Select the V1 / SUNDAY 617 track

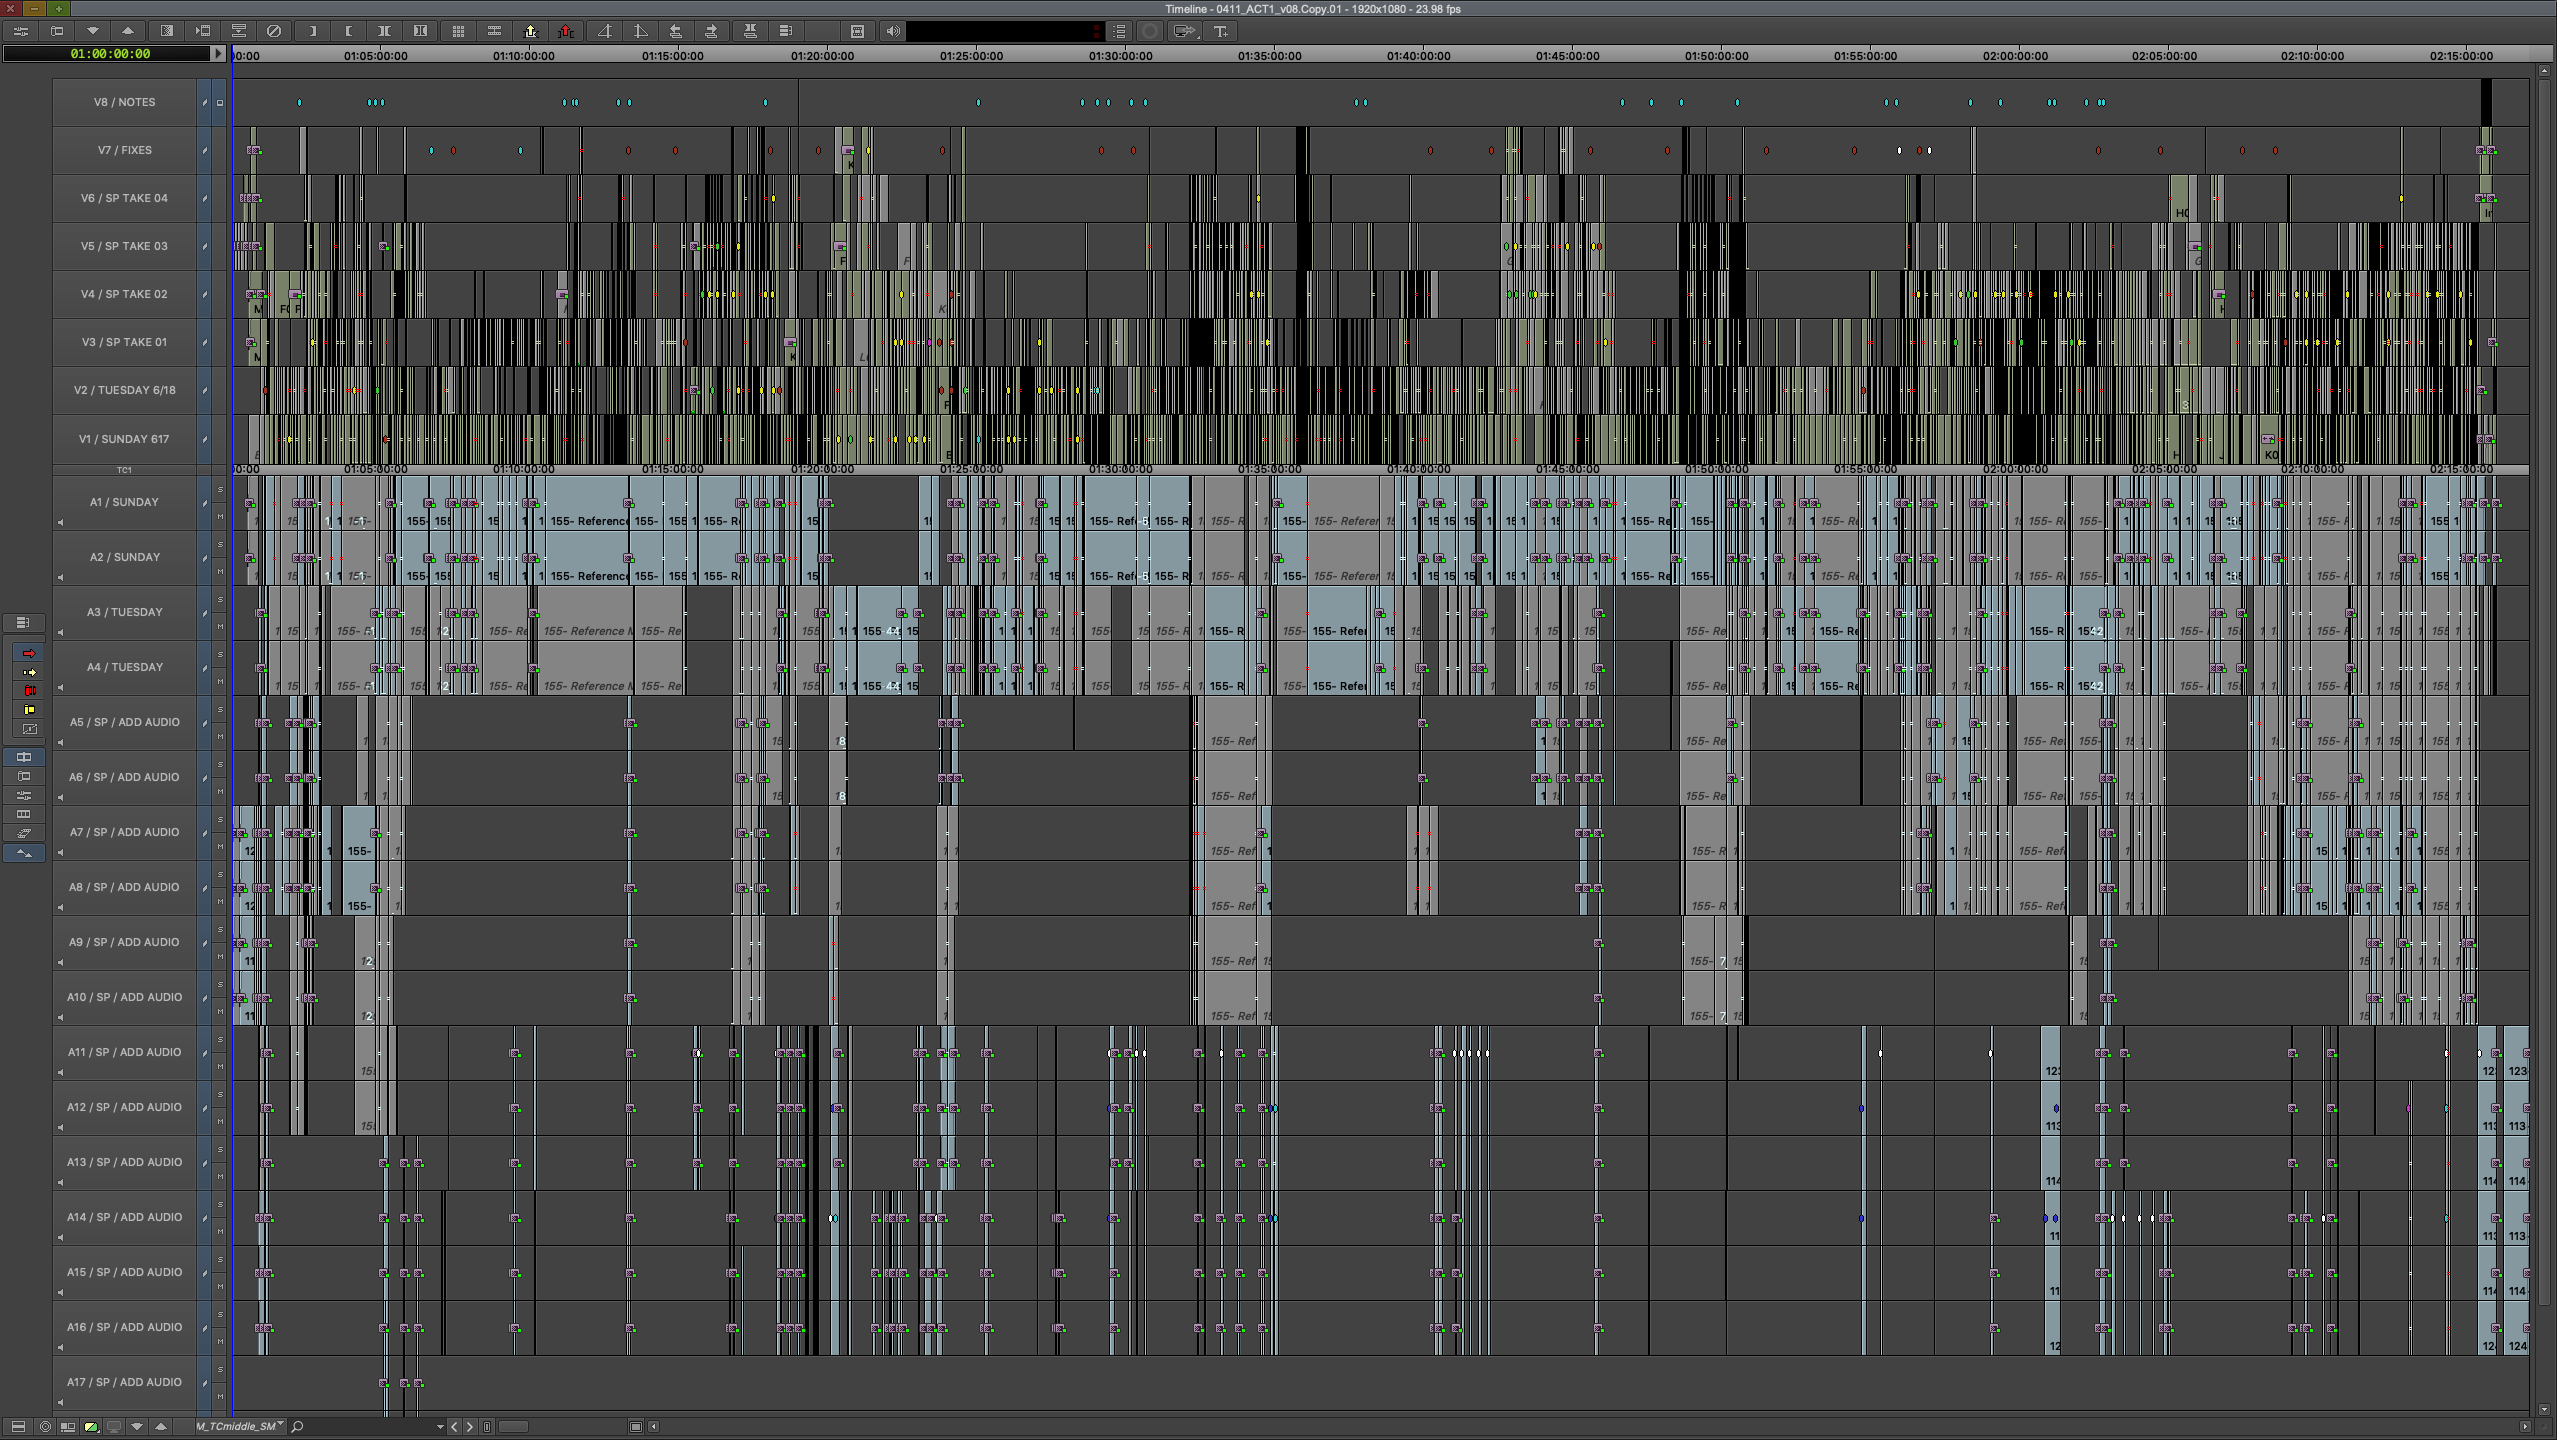125,439
